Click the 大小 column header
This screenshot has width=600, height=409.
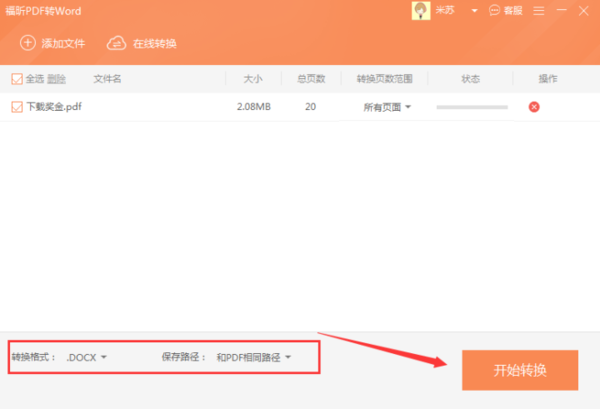tap(254, 79)
